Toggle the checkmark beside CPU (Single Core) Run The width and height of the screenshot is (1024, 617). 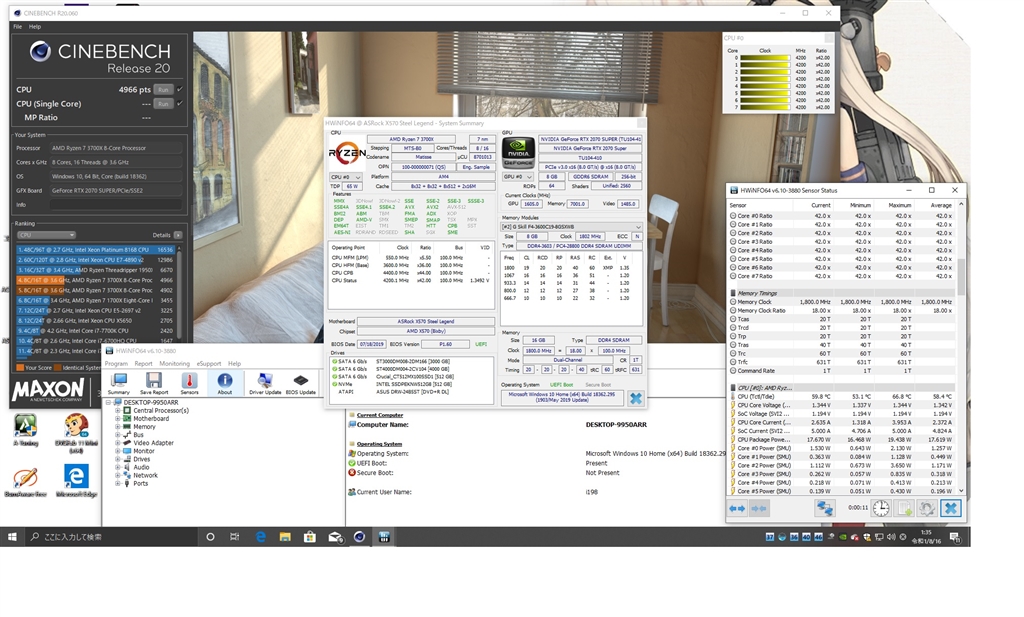point(180,103)
